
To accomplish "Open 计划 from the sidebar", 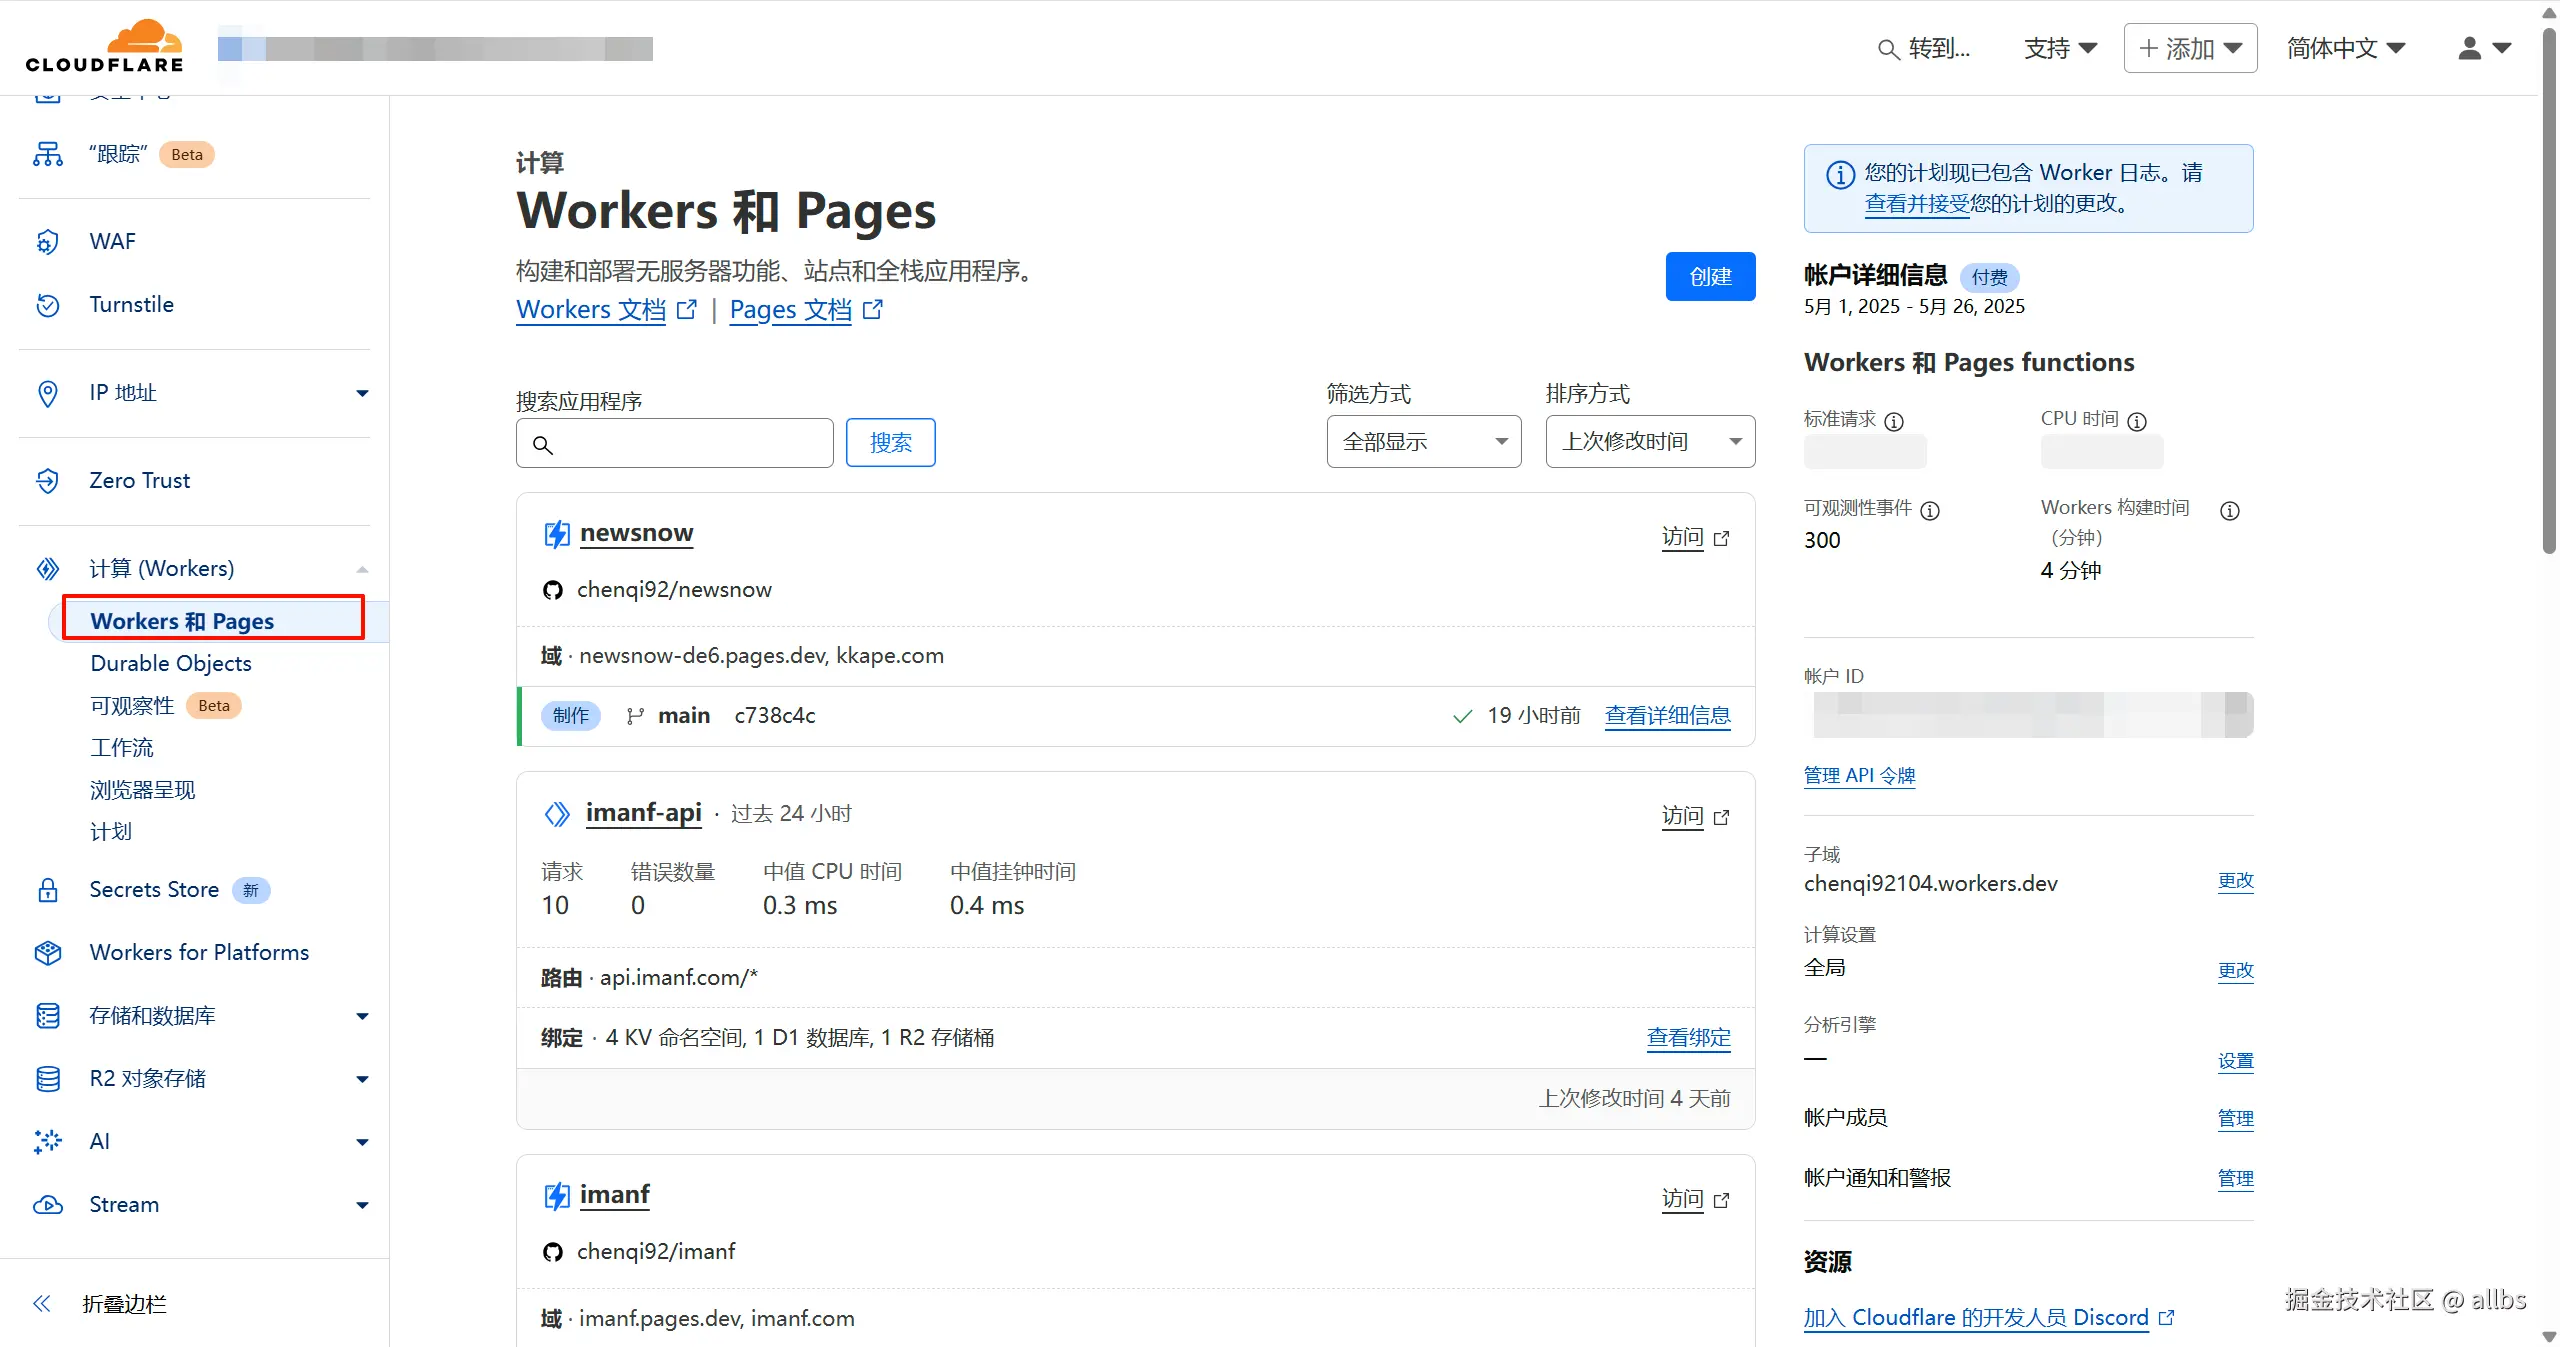I will (x=110, y=831).
